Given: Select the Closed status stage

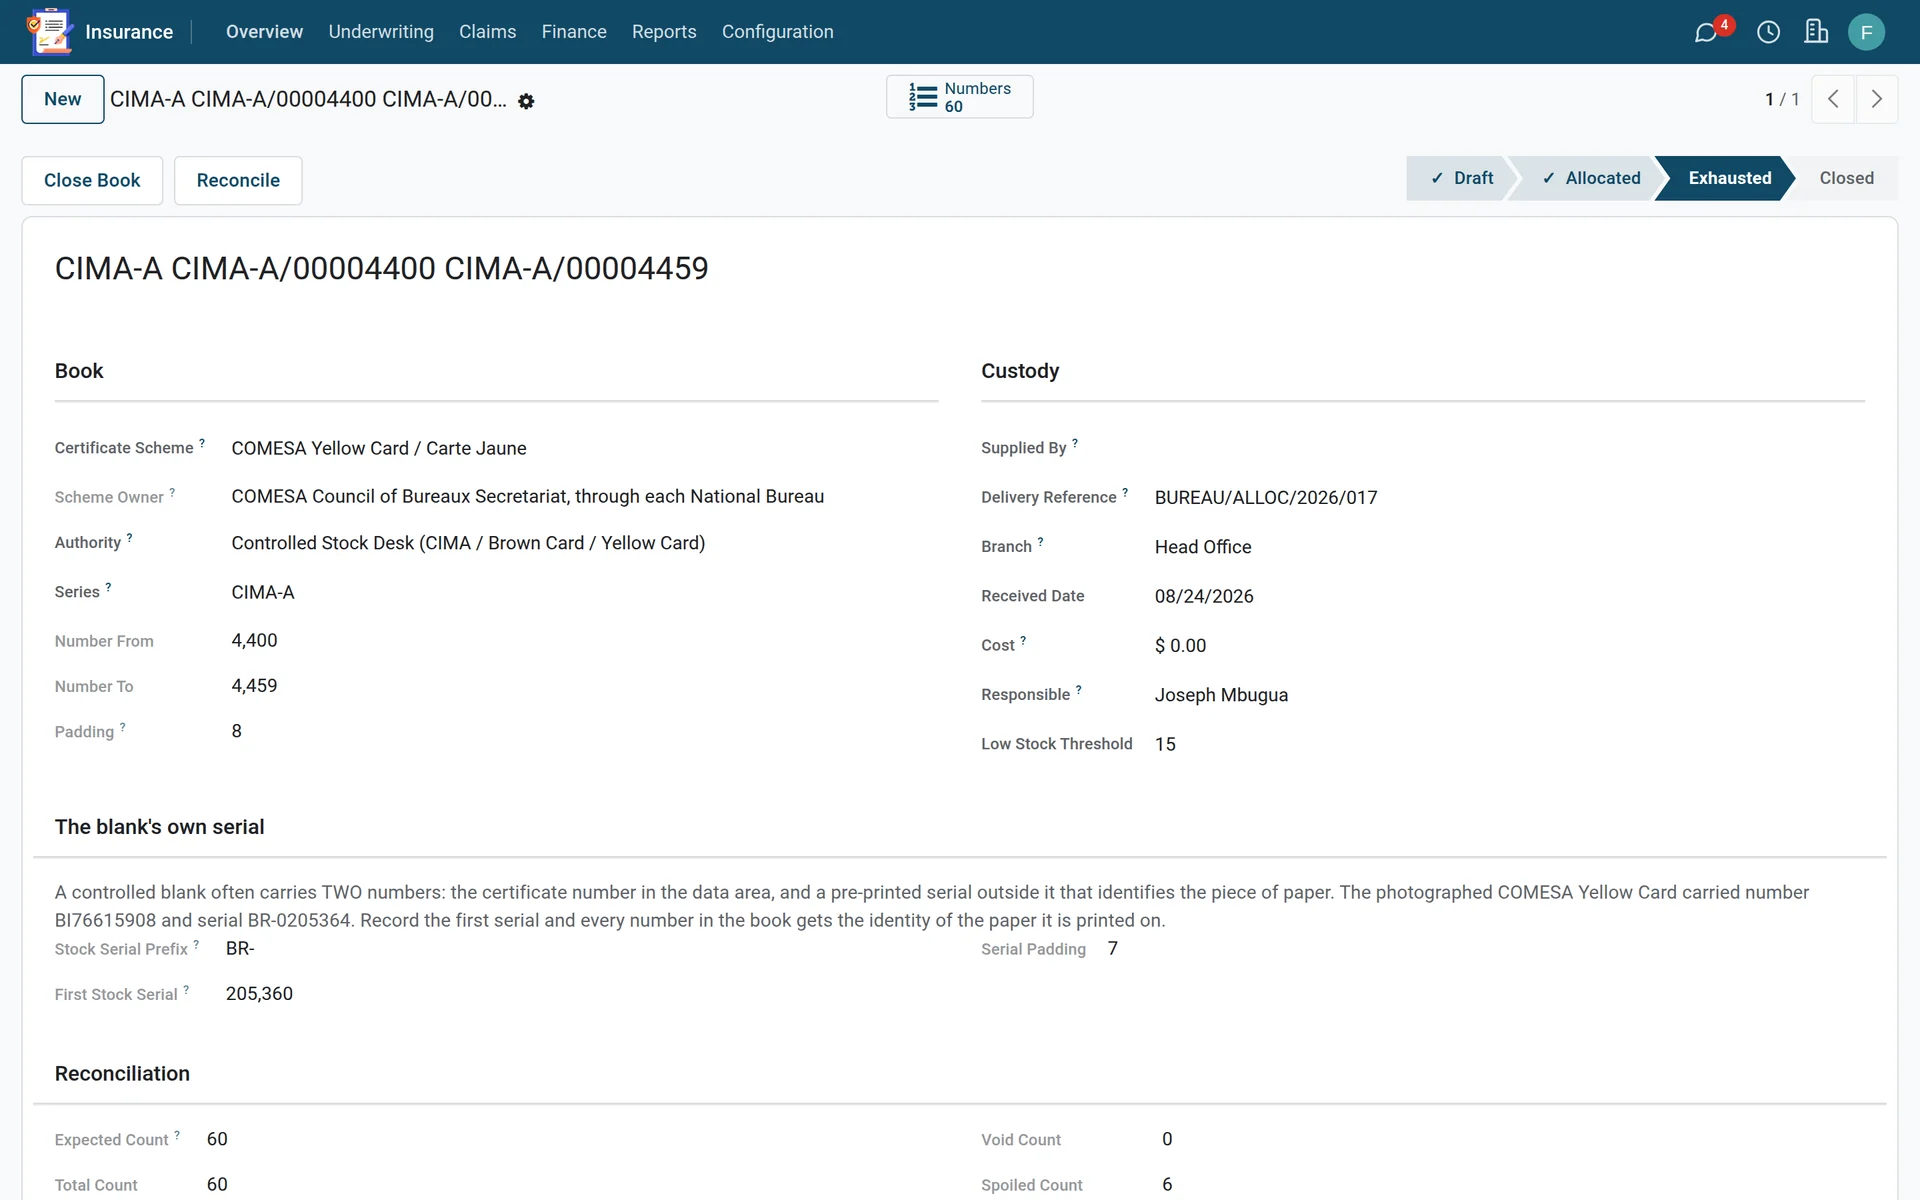Looking at the screenshot, I should pos(1846,178).
